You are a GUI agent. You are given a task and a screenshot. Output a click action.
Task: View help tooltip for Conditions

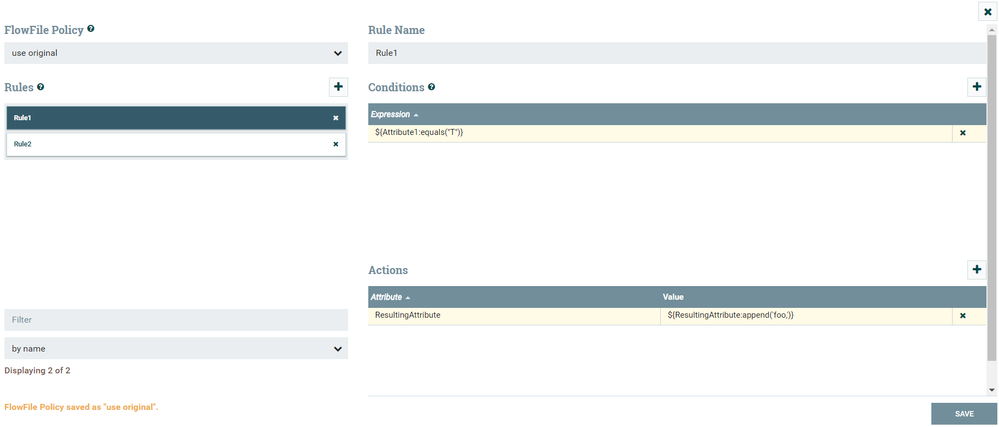tap(432, 87)
